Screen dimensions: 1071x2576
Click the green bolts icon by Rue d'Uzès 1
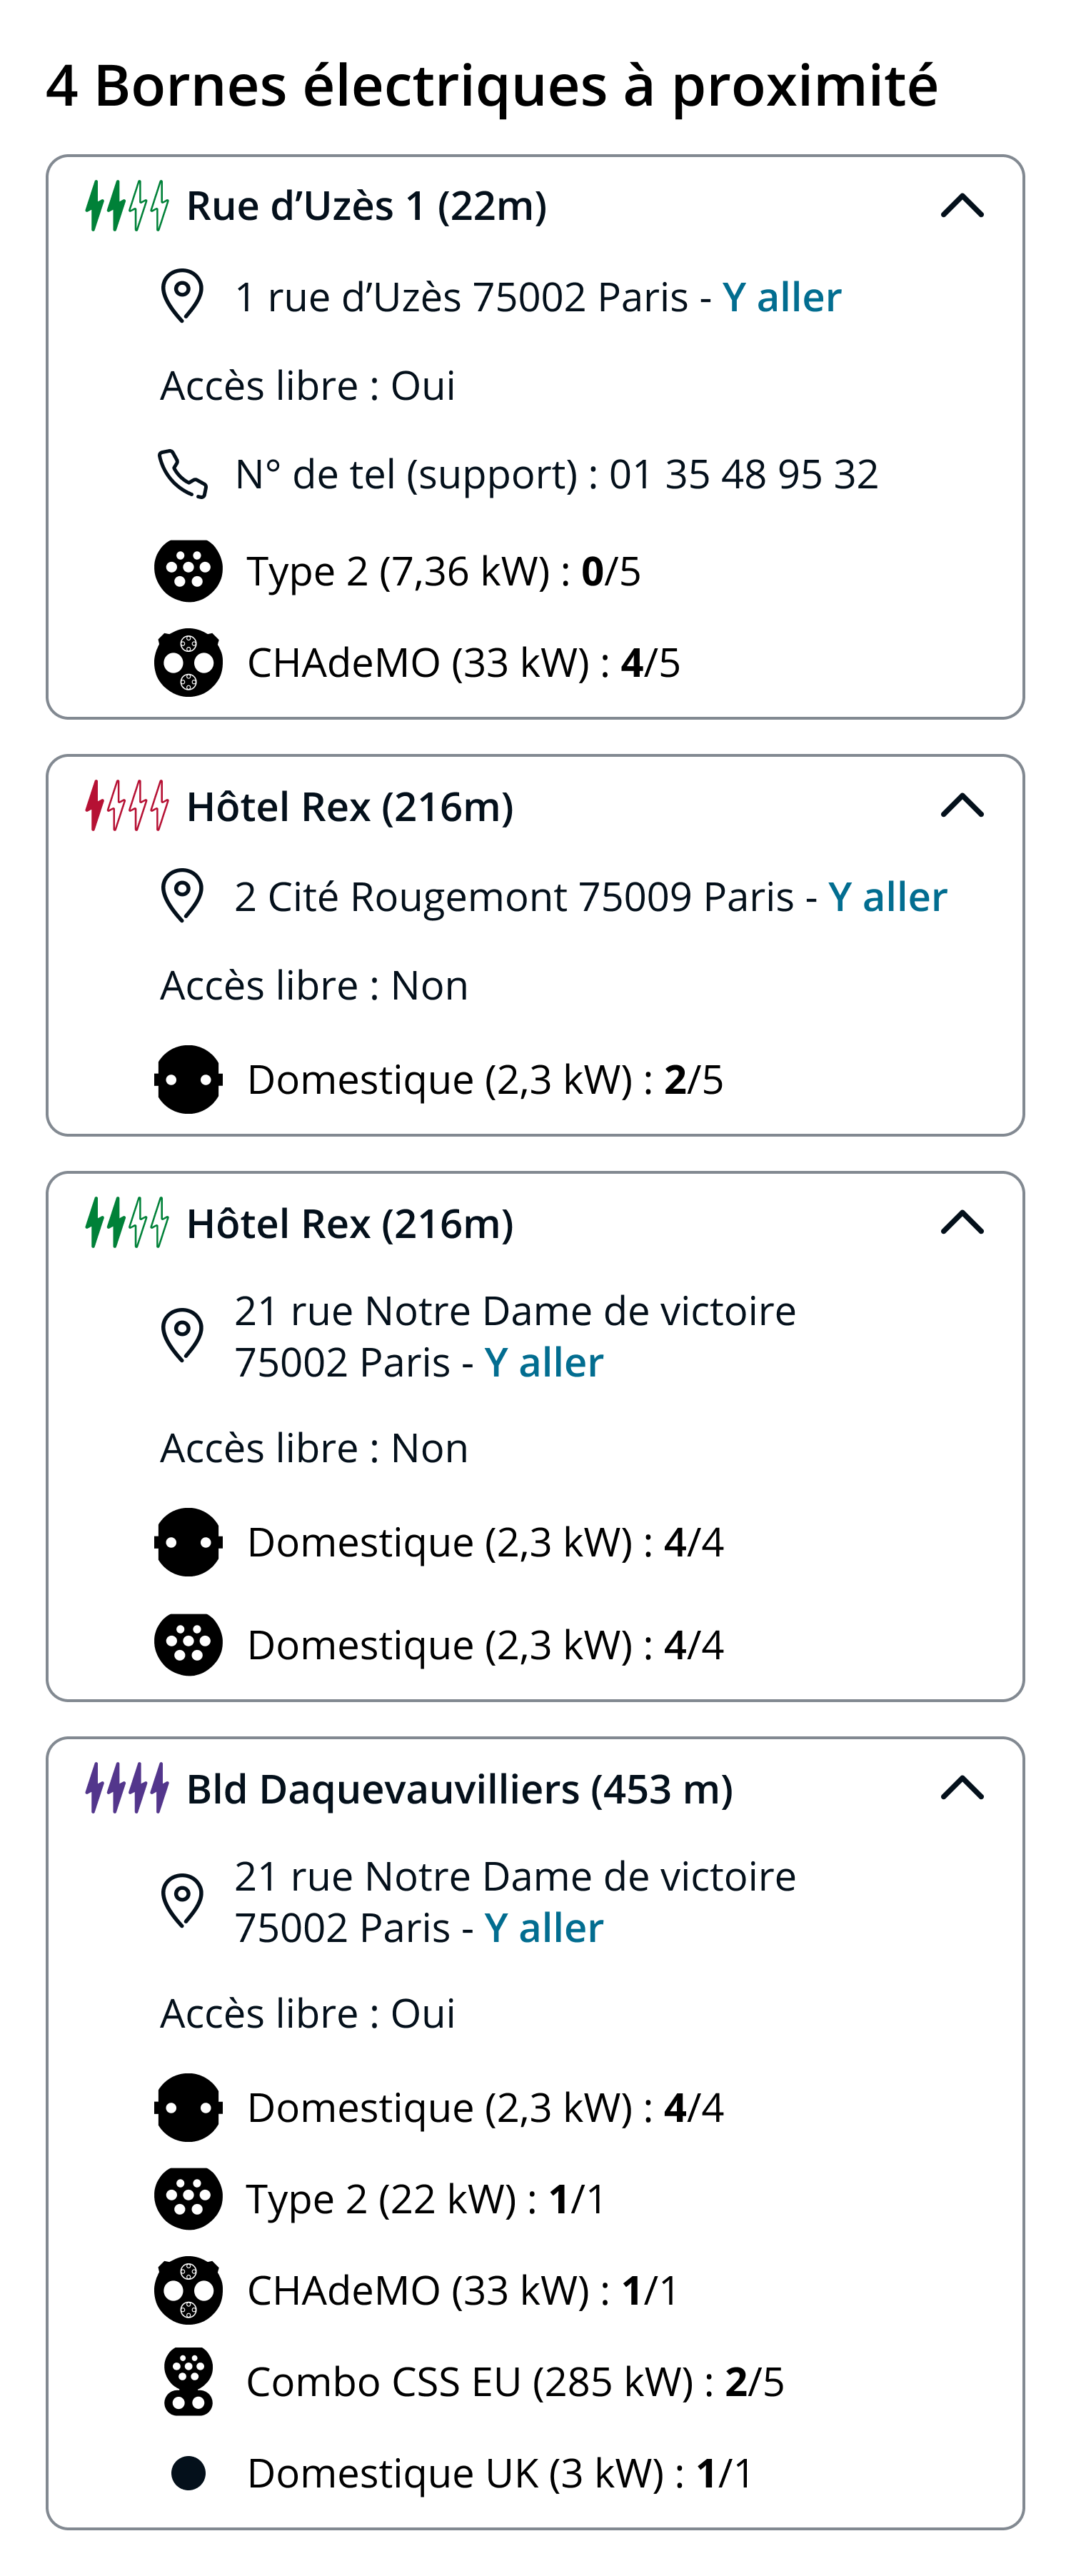click(127, 206)
